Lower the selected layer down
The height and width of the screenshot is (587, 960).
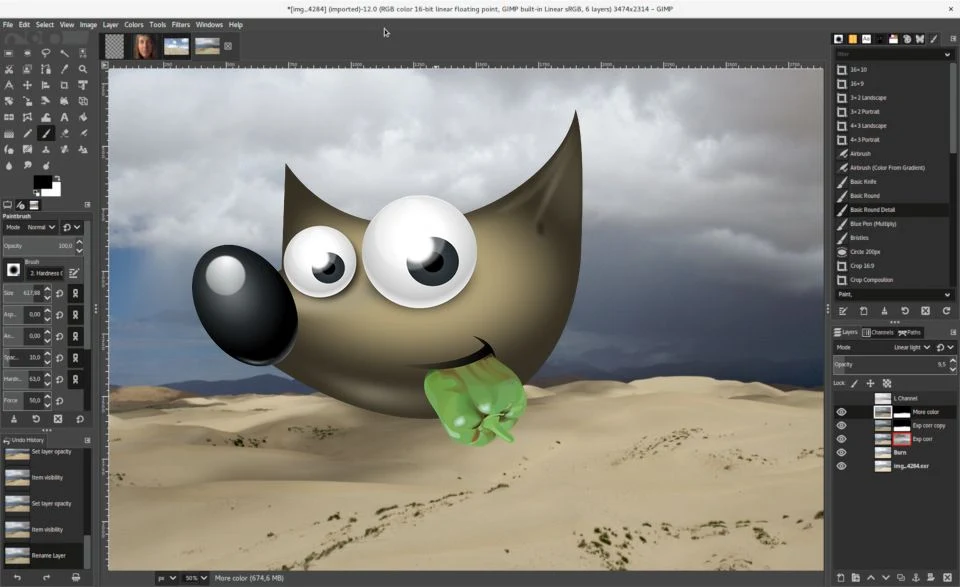(886, 577)
